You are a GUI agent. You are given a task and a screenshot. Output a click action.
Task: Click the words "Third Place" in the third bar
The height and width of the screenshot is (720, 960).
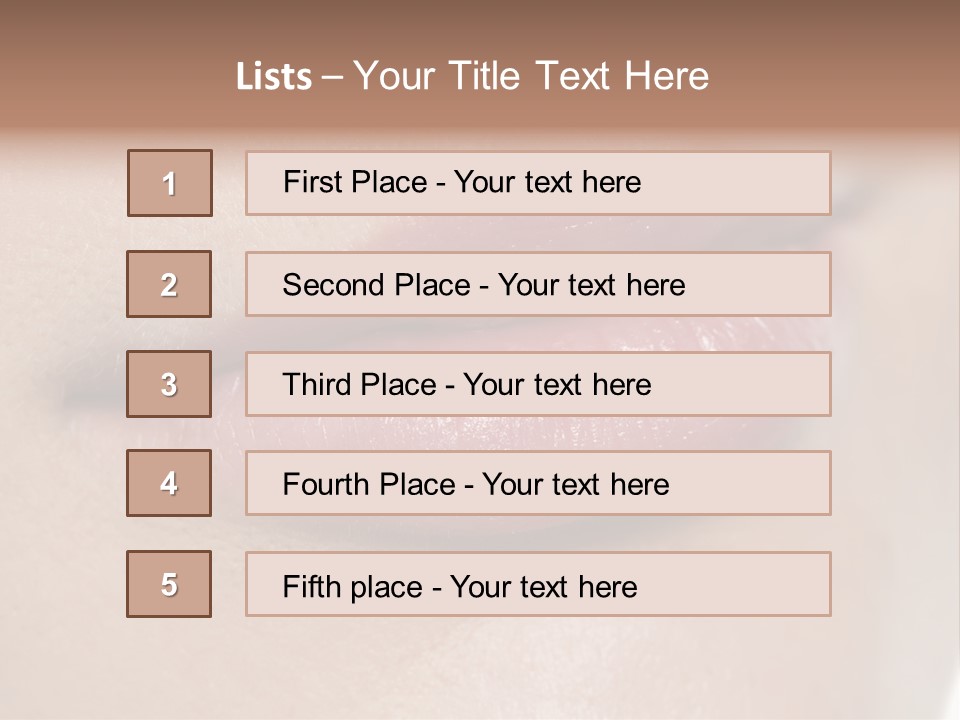(359, 384)
